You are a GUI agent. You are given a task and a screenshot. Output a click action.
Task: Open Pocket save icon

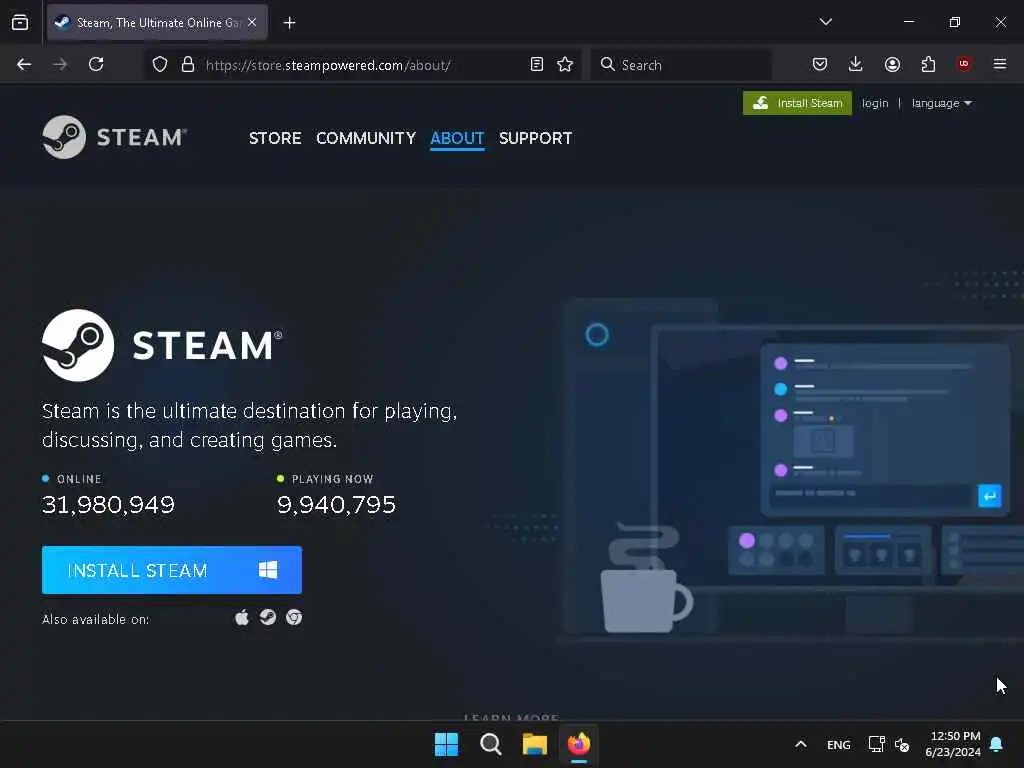(820, 64)
